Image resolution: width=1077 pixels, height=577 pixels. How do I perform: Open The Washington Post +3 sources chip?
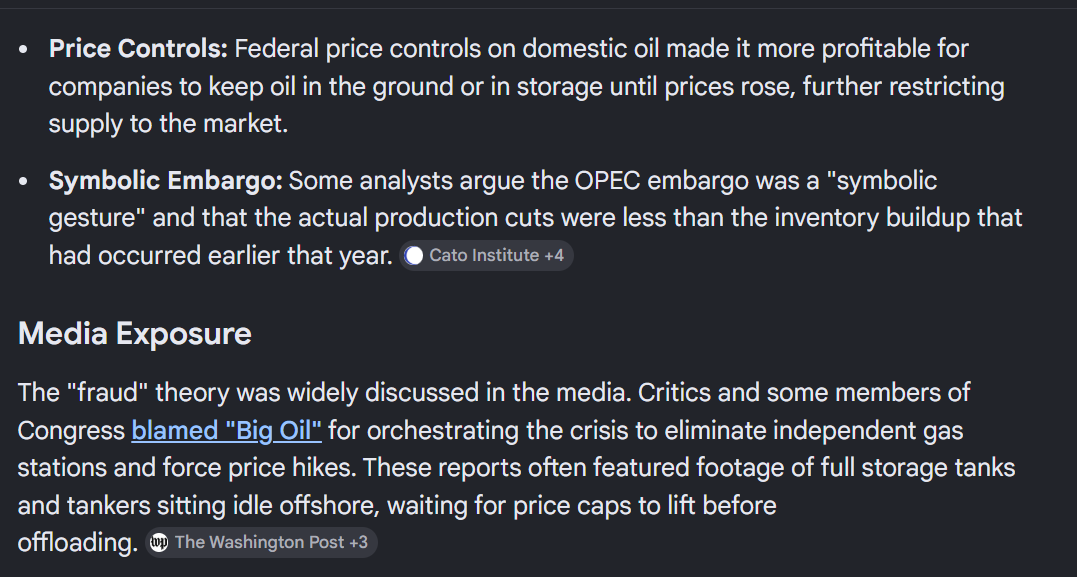261,543
